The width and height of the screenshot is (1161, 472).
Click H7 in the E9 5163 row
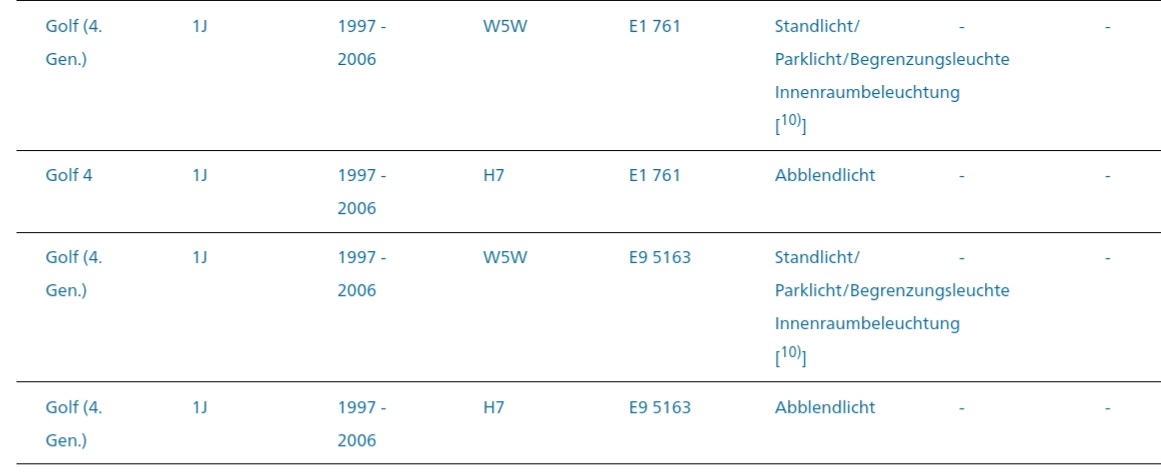pos(493,407)
